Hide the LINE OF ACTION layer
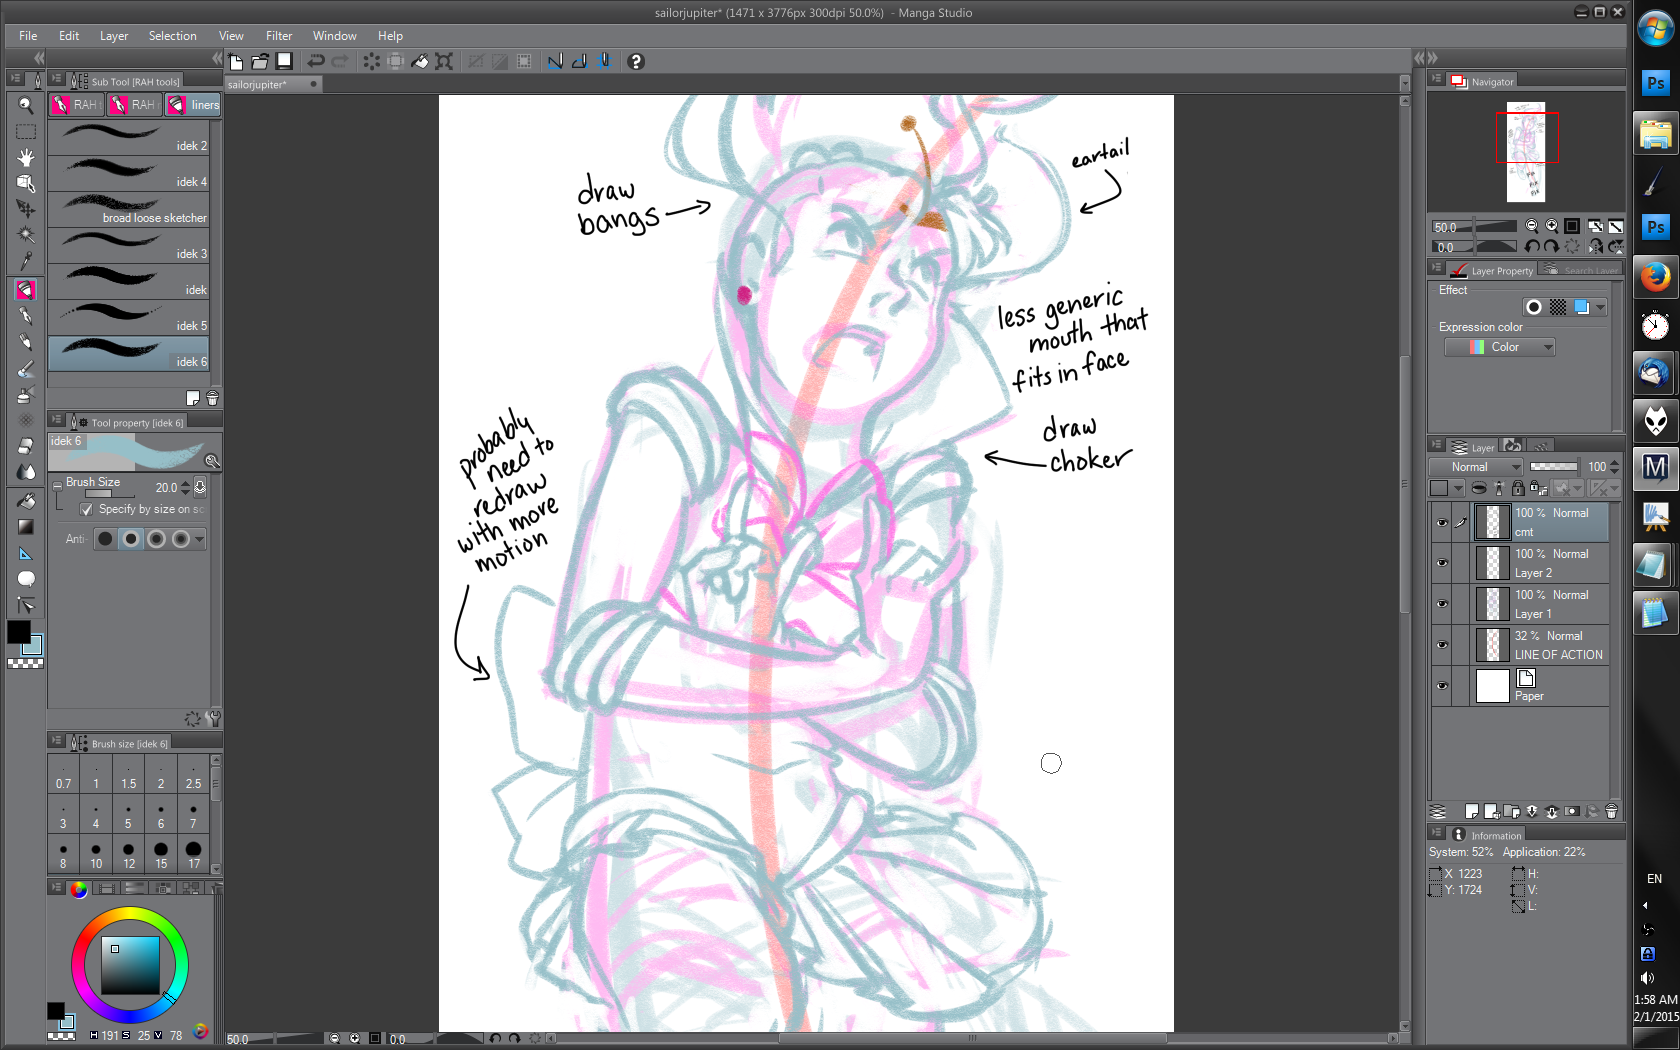Image resolution: width=1680 pixels, height=1050 pixels. point(1442,645)
